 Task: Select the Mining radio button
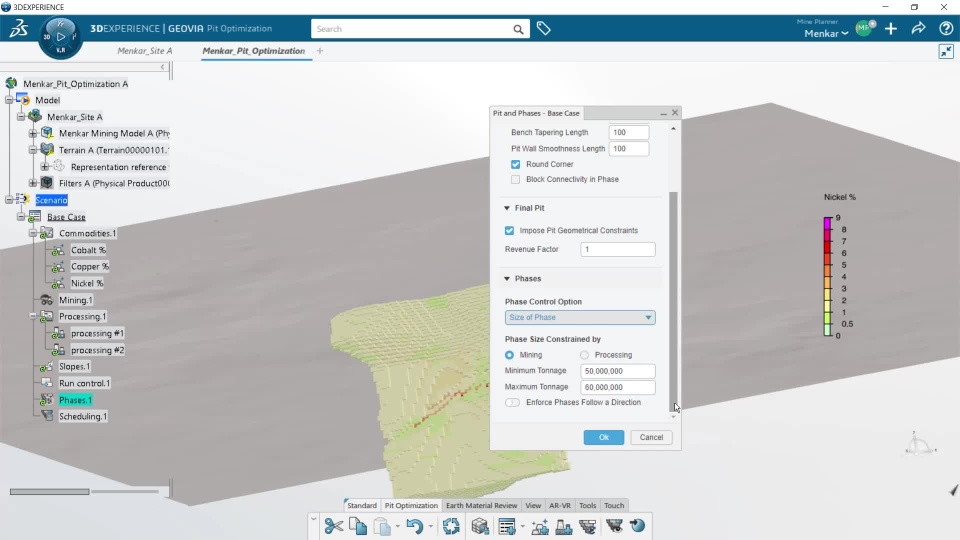tap(509, 355)
